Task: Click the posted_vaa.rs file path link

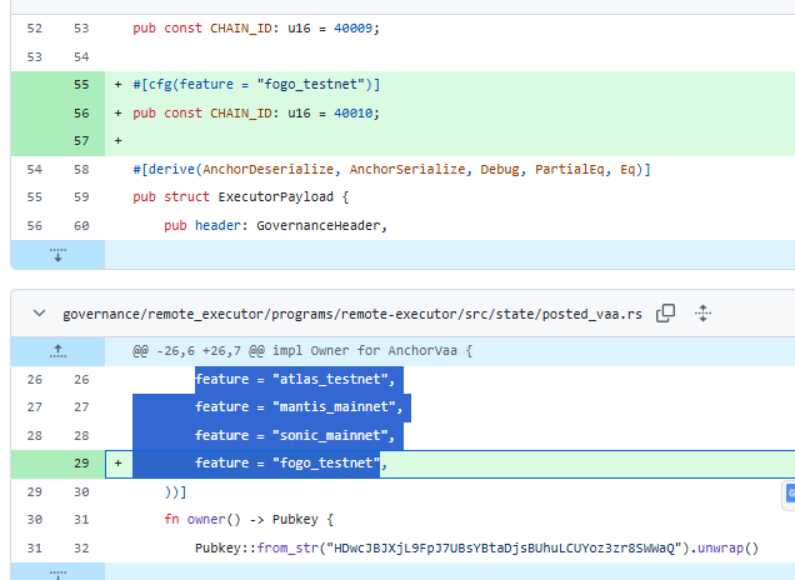Action: (352, 314)
